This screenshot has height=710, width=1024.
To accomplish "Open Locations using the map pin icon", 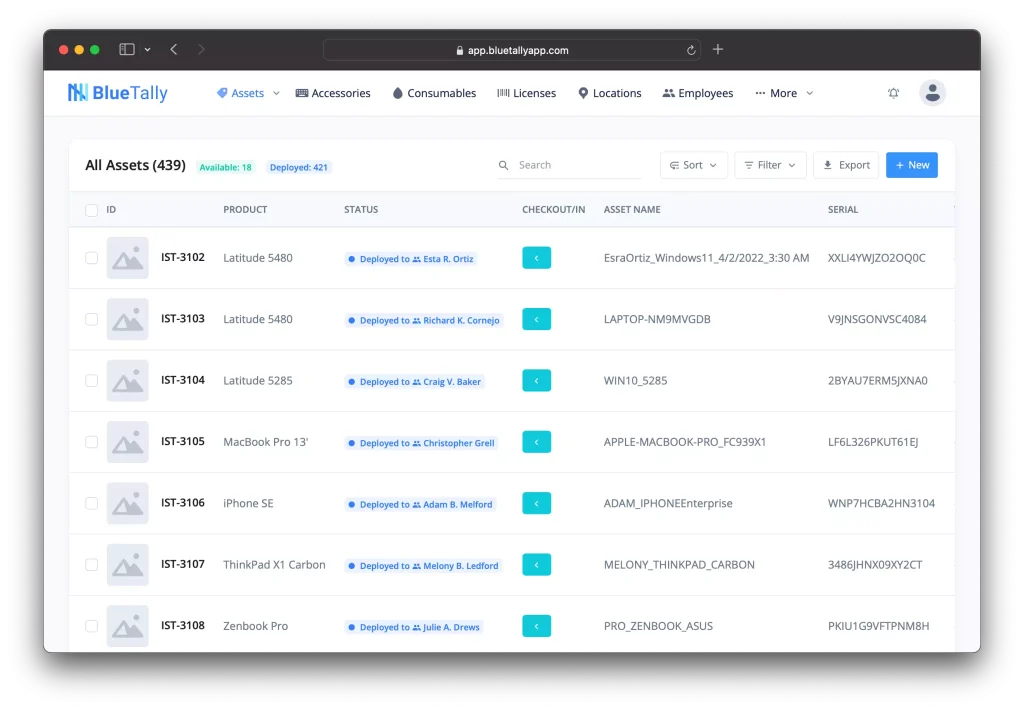I will point(583,92).
